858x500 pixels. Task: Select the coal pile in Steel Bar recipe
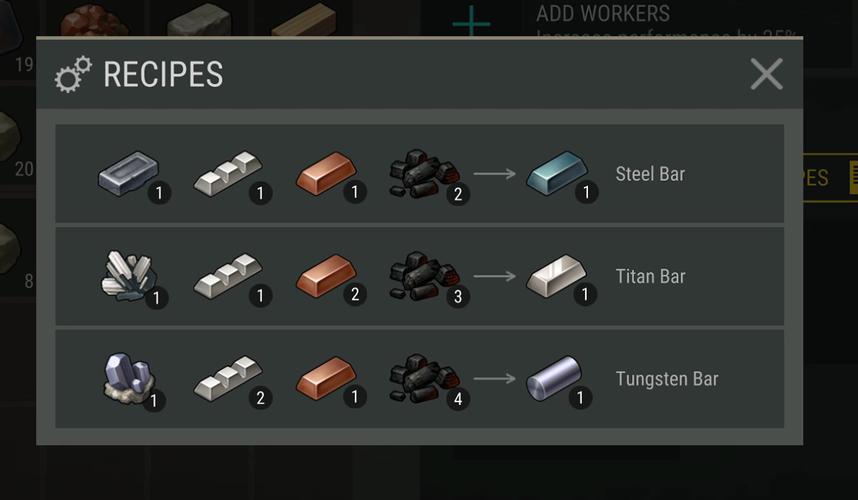pos(424,174)
